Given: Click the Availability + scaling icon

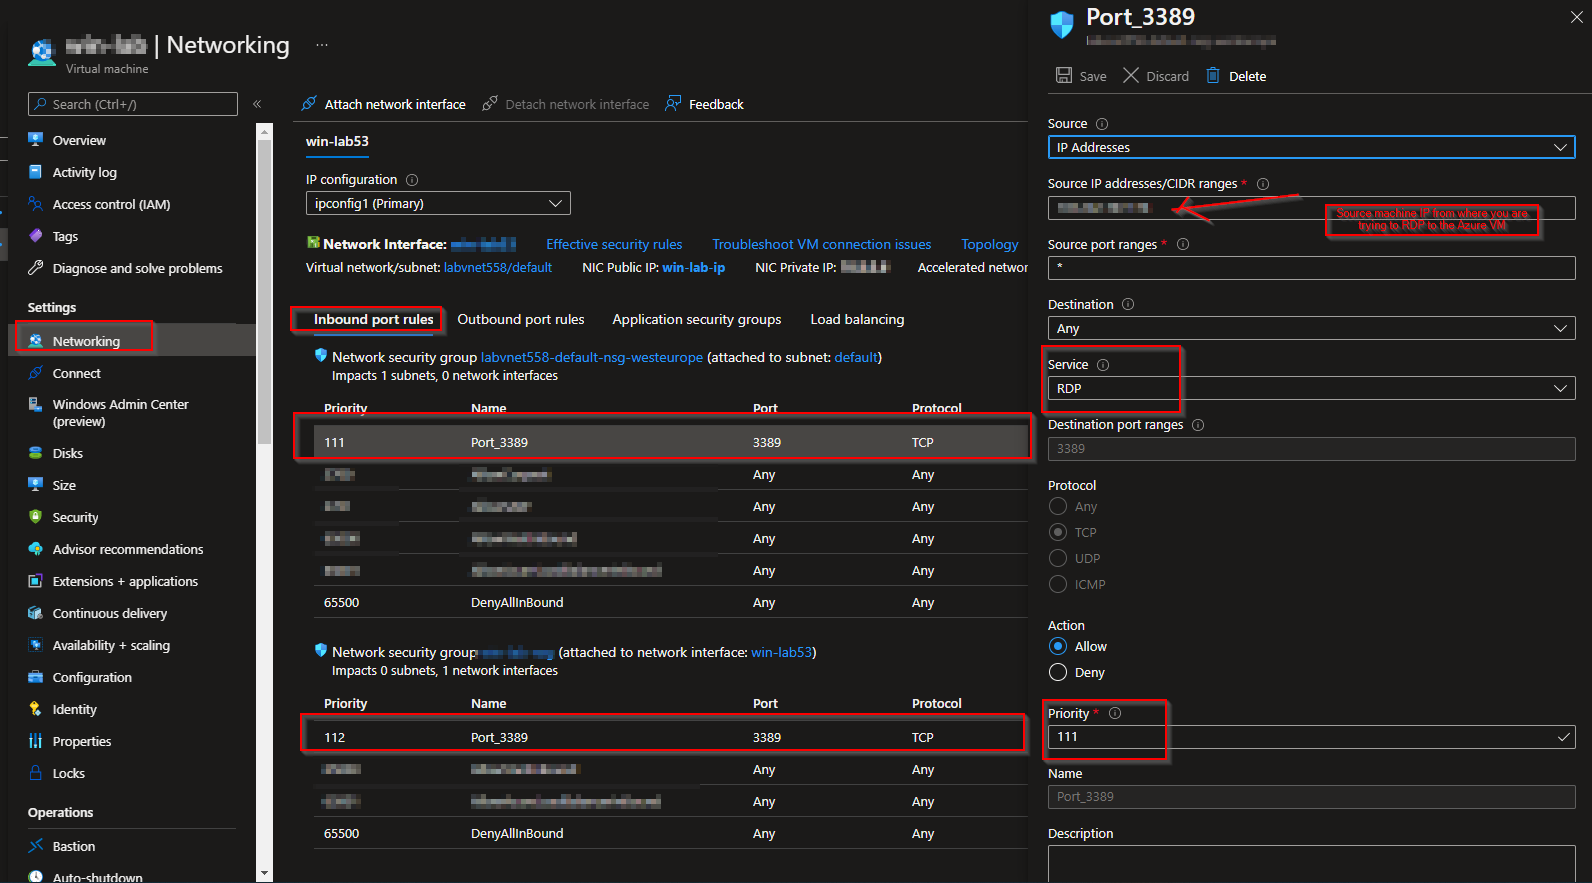Looking at the screenshot, I should pyautogui.click(x=36, y=645).
